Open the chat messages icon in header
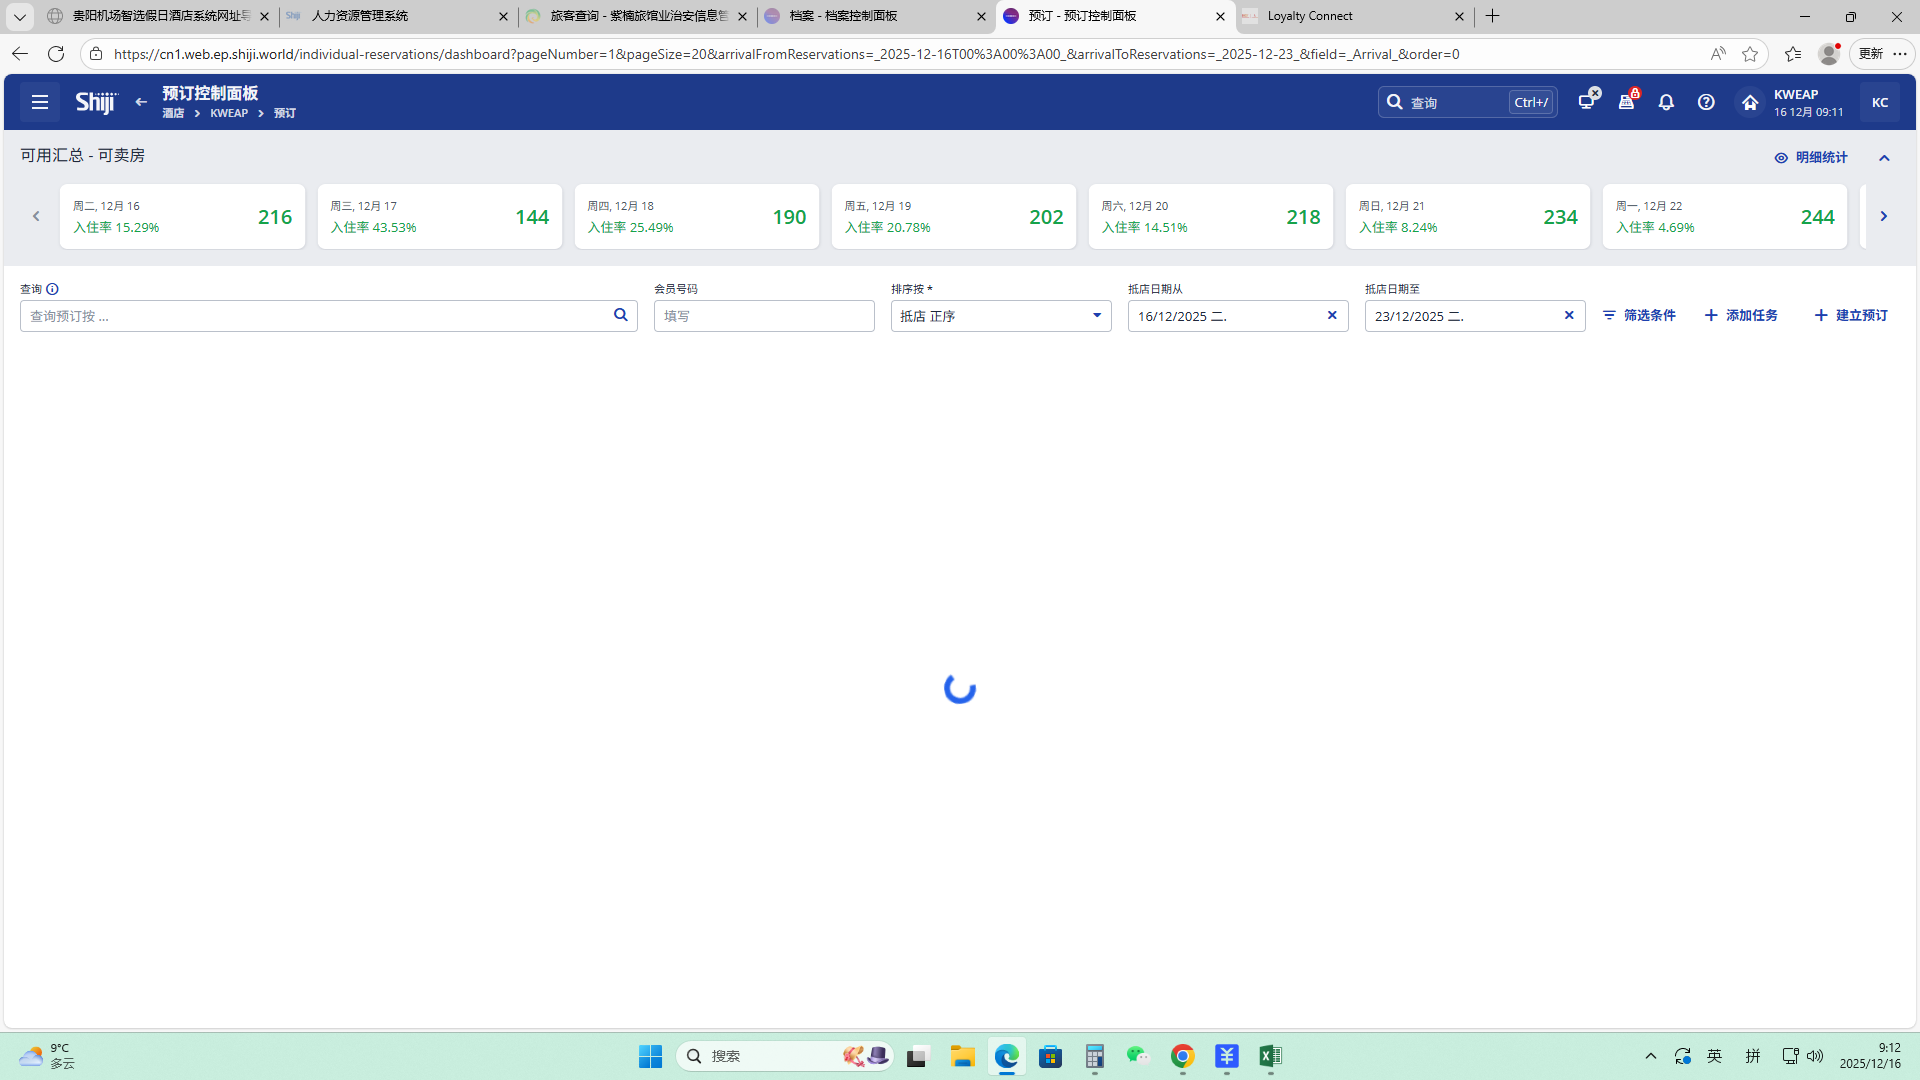Screen dimensions: 1920x1080 click(1587, 101)
